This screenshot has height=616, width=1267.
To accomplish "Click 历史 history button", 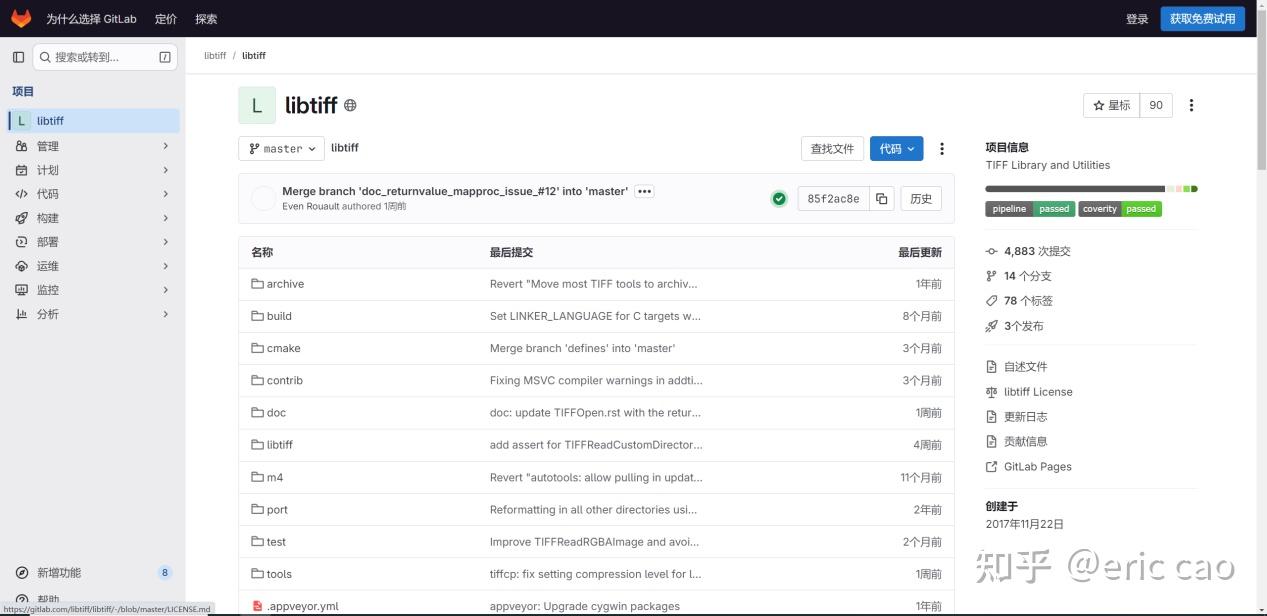I will point(921,199).
